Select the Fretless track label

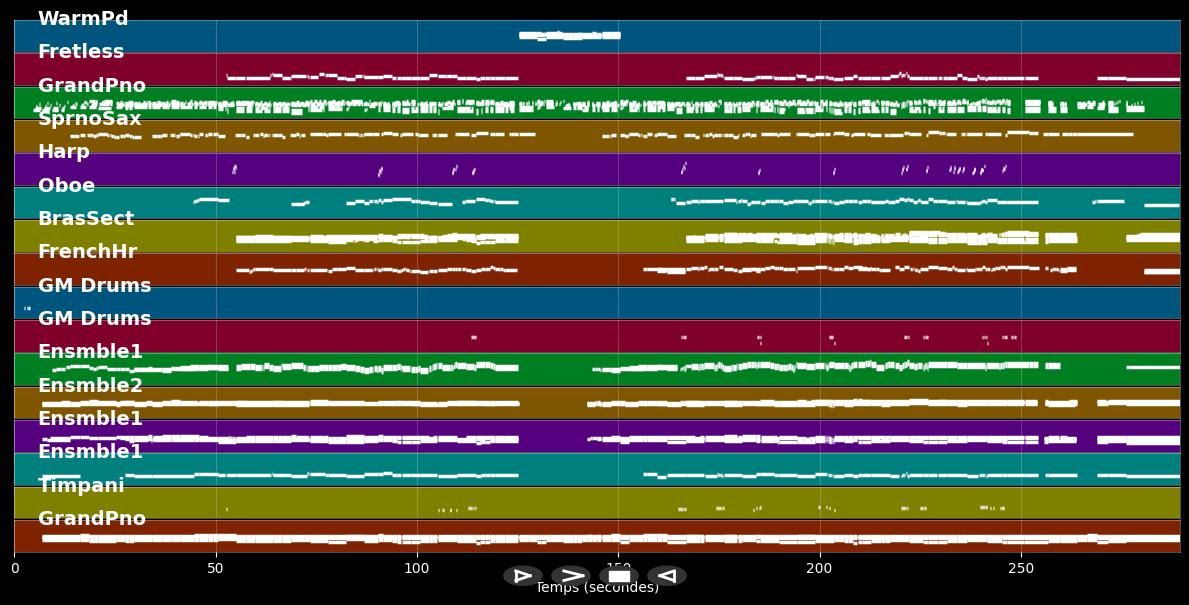click(x=81, y=52)
